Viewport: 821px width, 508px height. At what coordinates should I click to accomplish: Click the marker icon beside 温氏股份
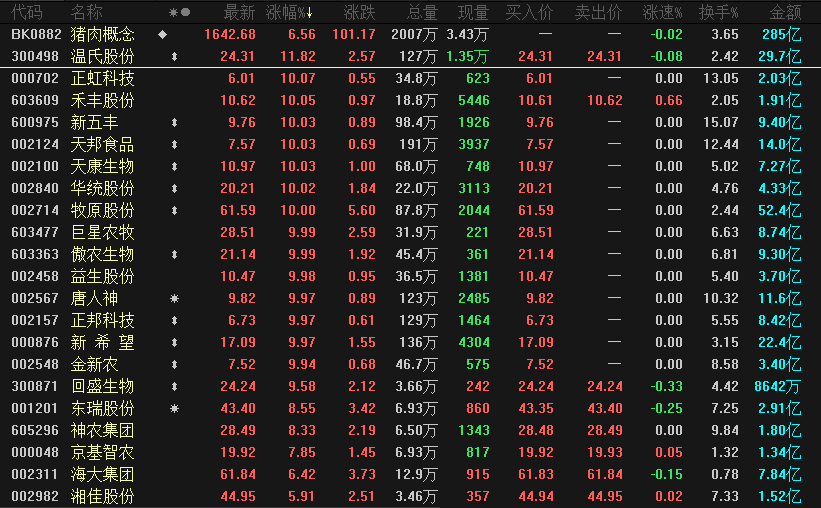pos(174,57)
